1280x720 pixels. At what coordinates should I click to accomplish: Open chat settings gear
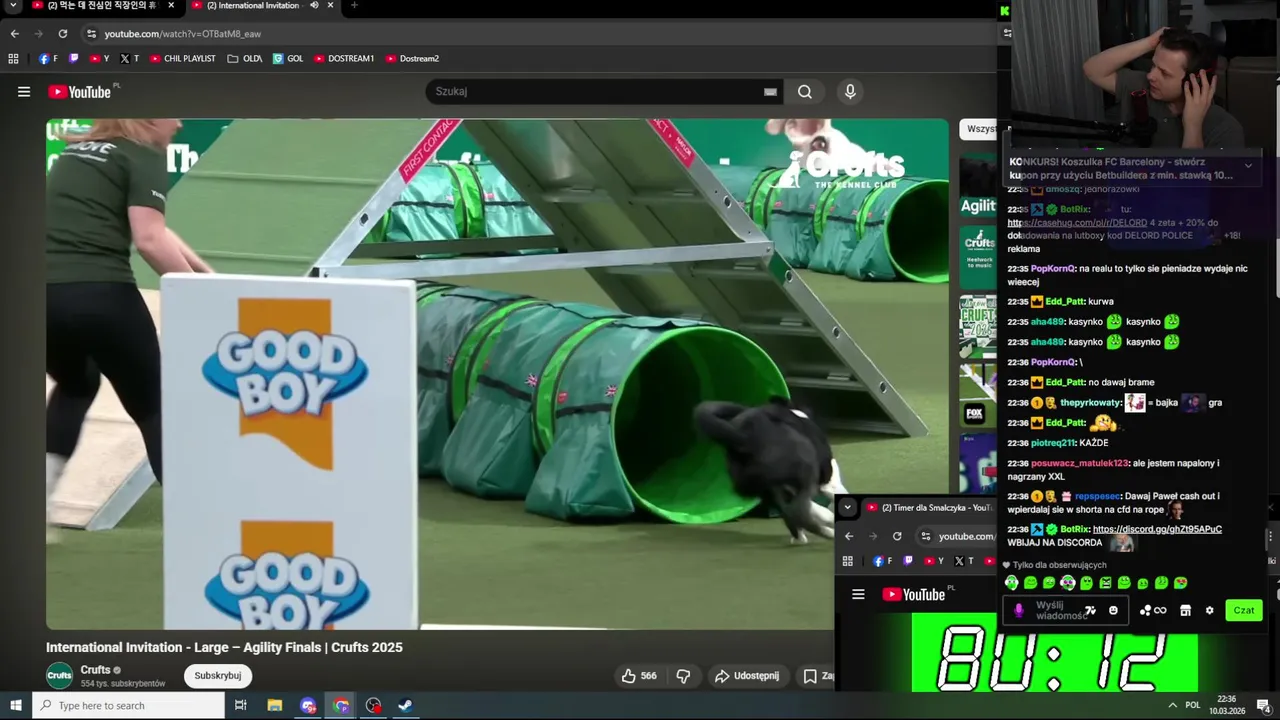1209,610
